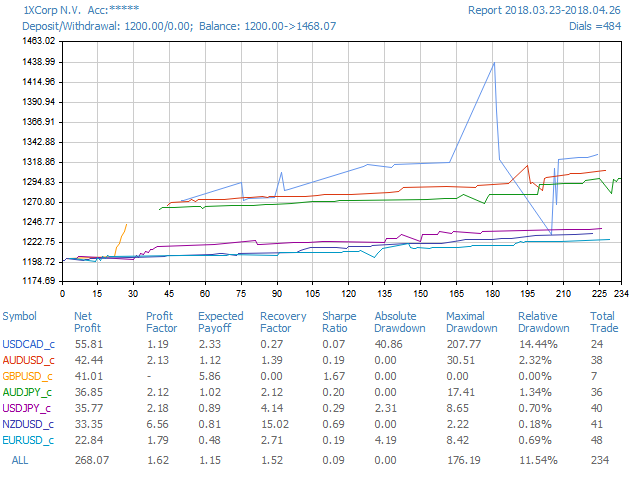The width and height of the screenshot is (640, 480).
Task: Sort by Profit Factor column header
Action: (161, 322)
